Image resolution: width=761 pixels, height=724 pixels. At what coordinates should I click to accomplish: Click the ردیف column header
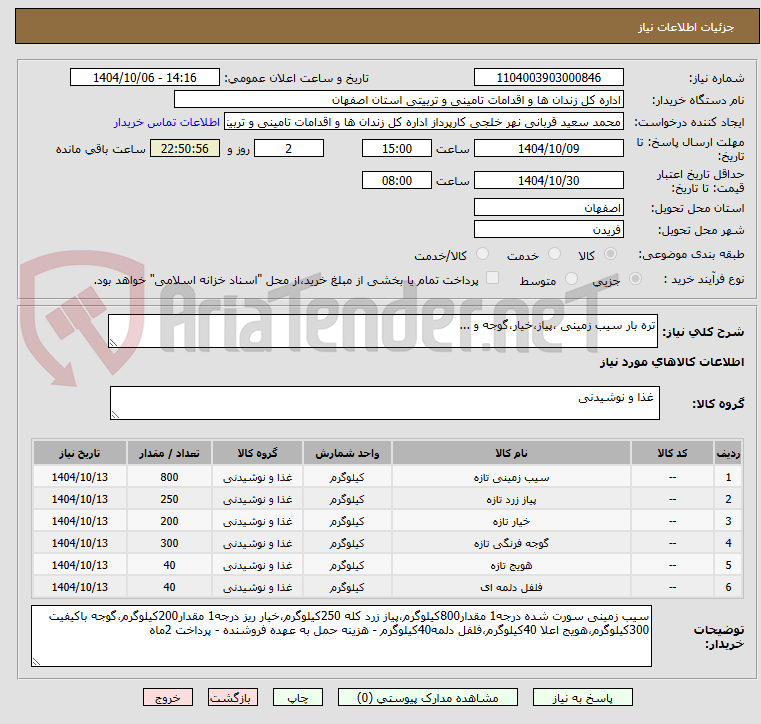click(x=728, y=453)
